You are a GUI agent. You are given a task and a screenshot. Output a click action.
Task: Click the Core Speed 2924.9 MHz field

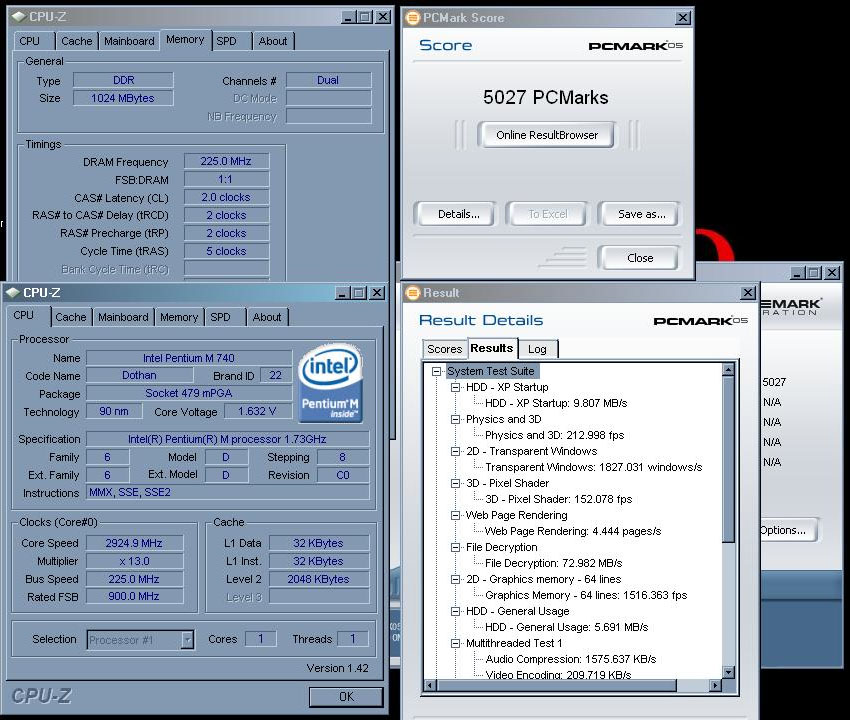point(134,543)
